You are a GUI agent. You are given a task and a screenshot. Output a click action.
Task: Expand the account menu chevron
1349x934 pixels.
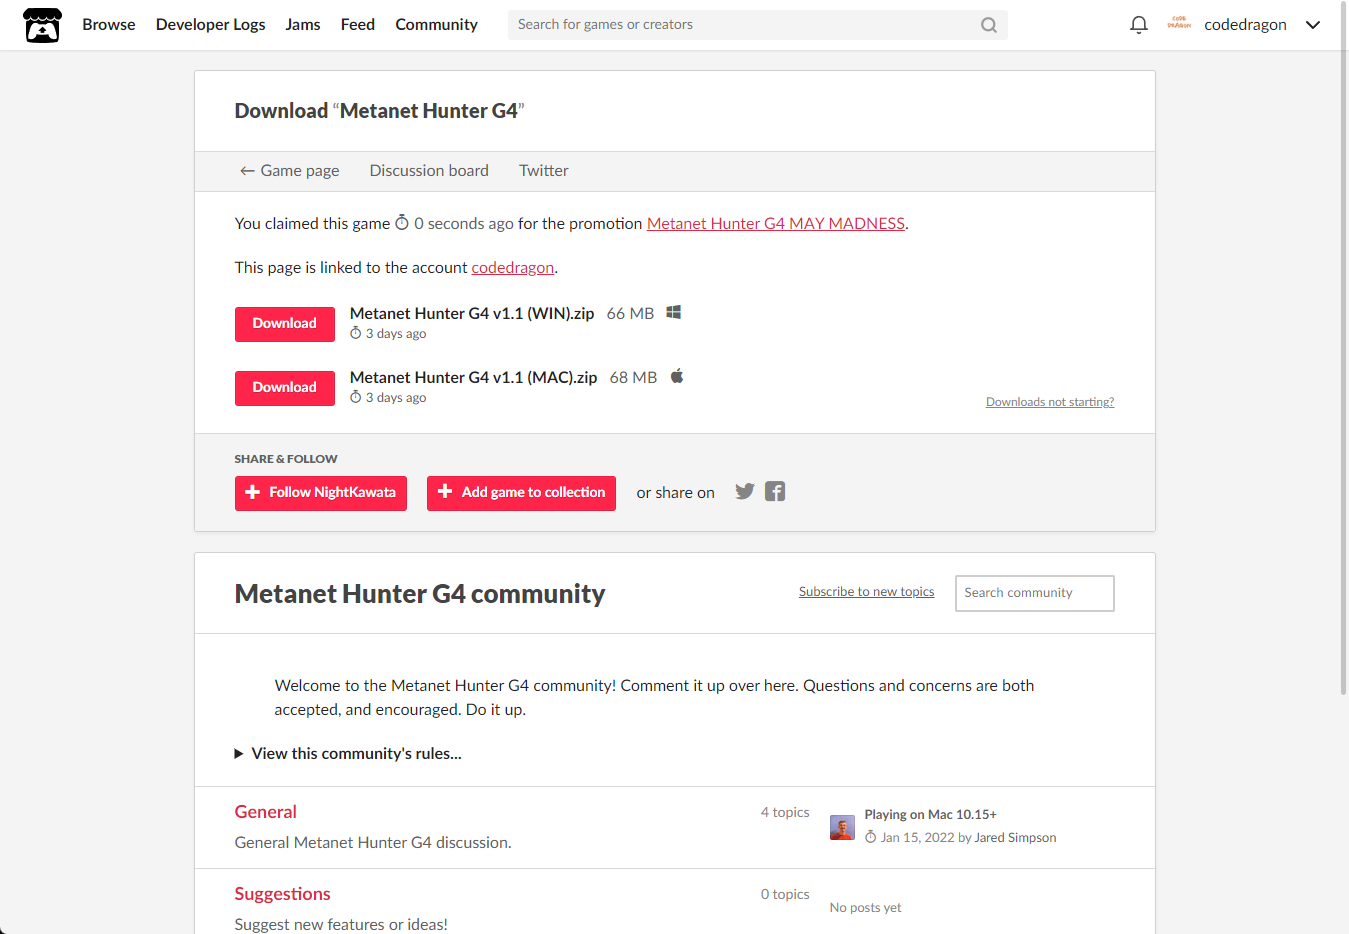pos(1313,25)
